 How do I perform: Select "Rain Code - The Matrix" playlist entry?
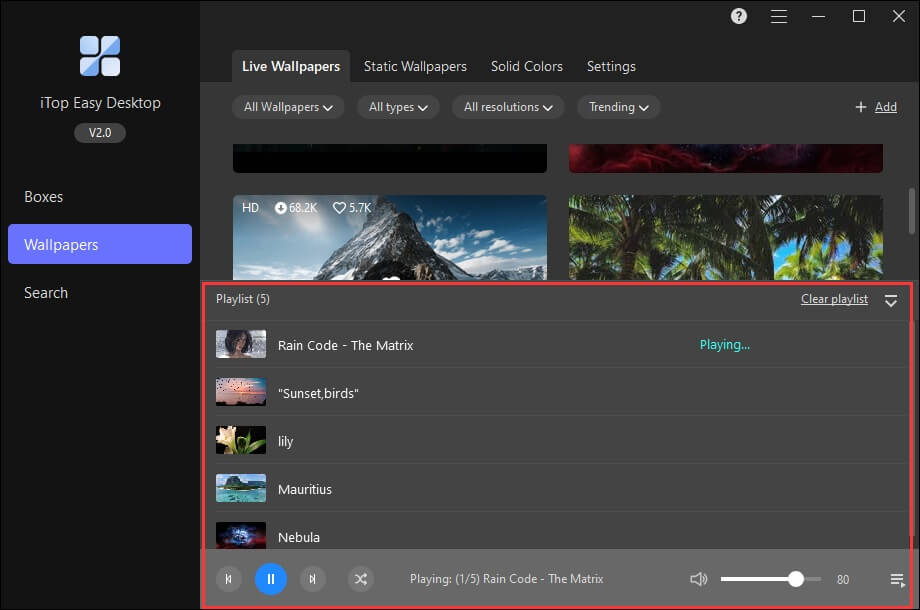click(557, 345)
